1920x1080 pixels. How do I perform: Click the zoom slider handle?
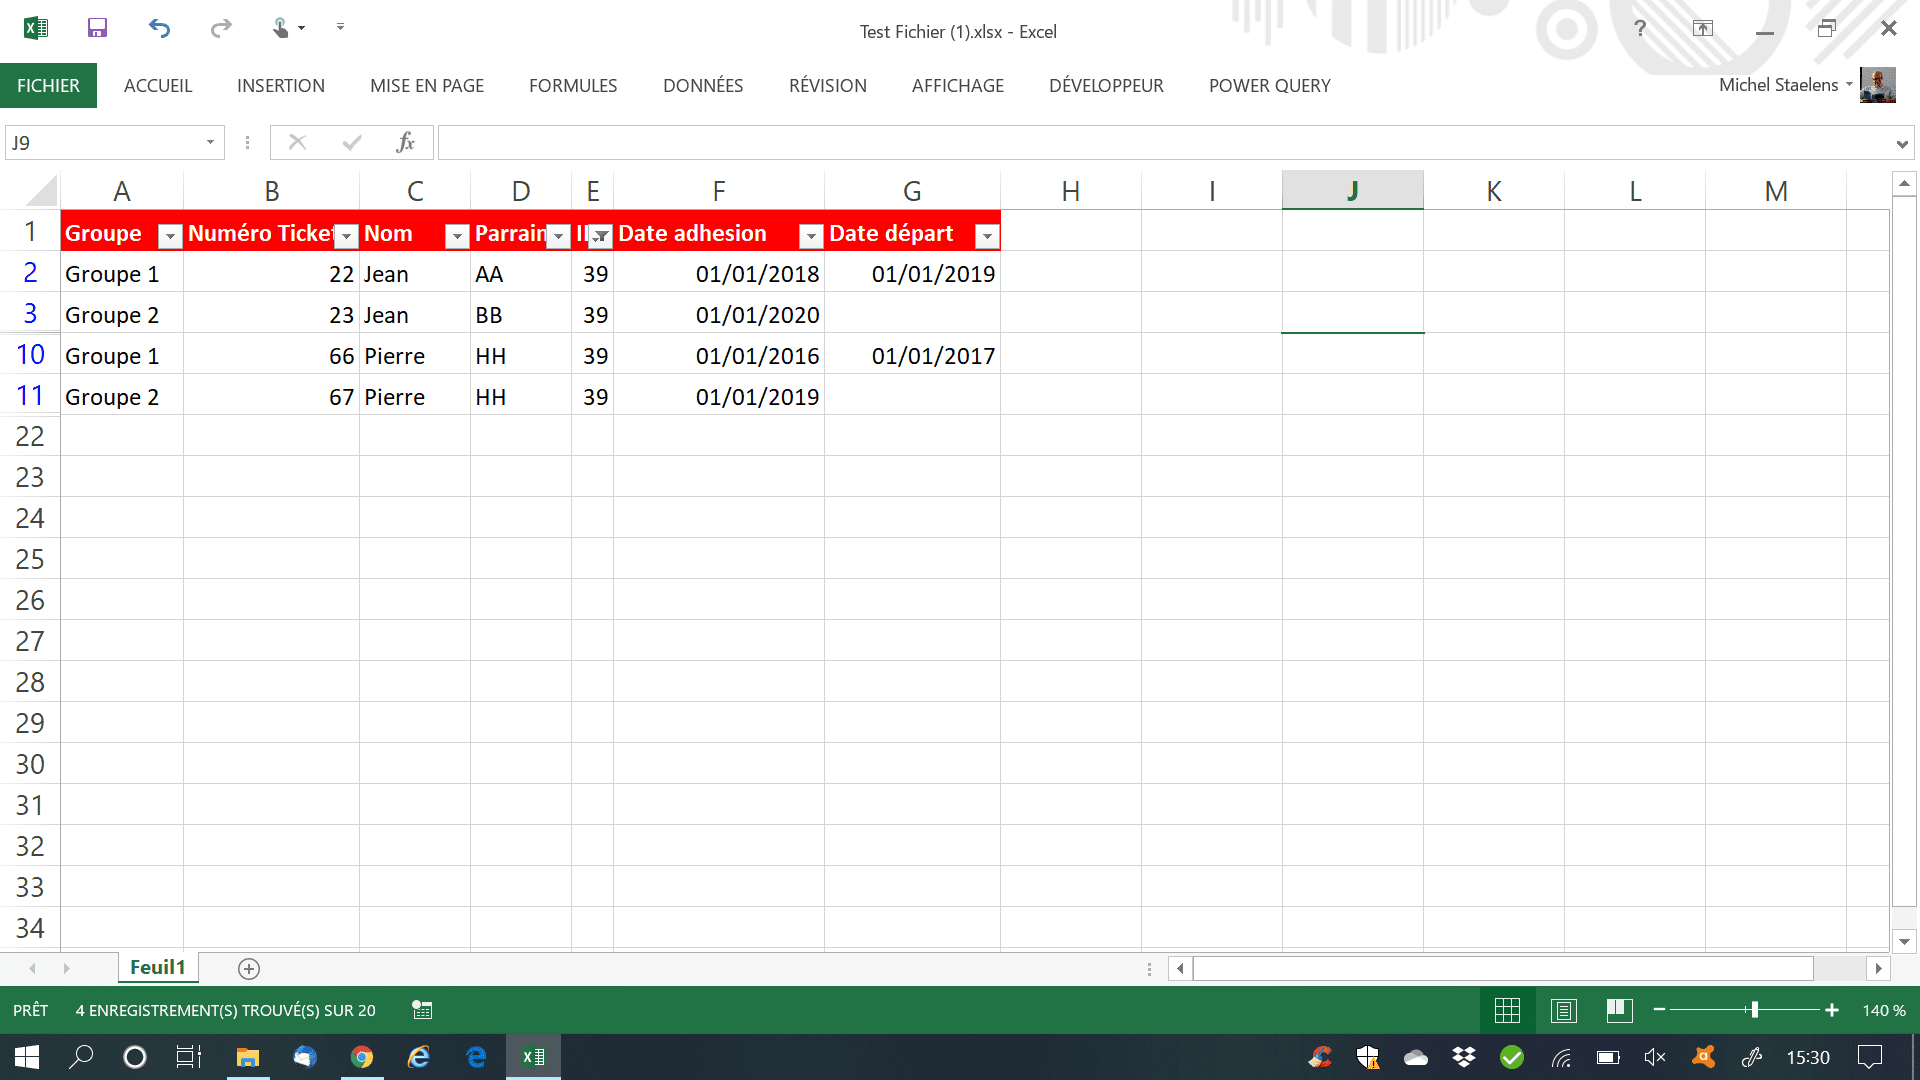1754,1010
